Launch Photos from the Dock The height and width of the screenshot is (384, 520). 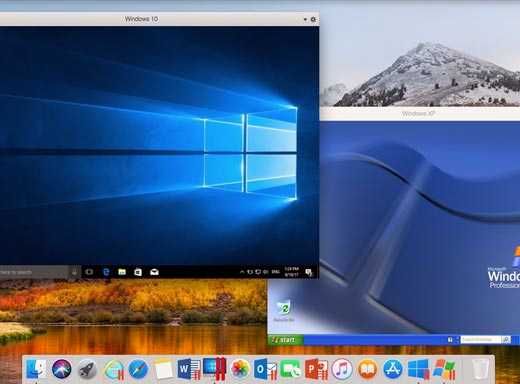(x=240, y=369)
